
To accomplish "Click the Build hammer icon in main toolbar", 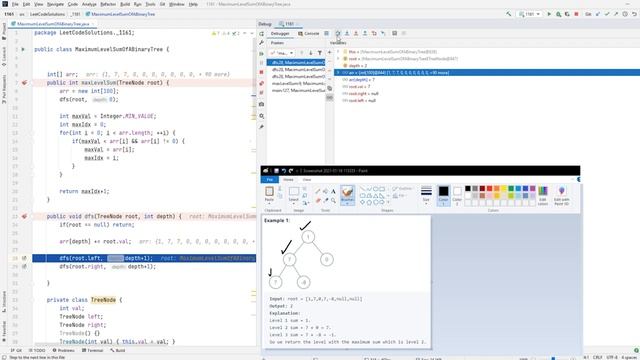I will (509, 14).
